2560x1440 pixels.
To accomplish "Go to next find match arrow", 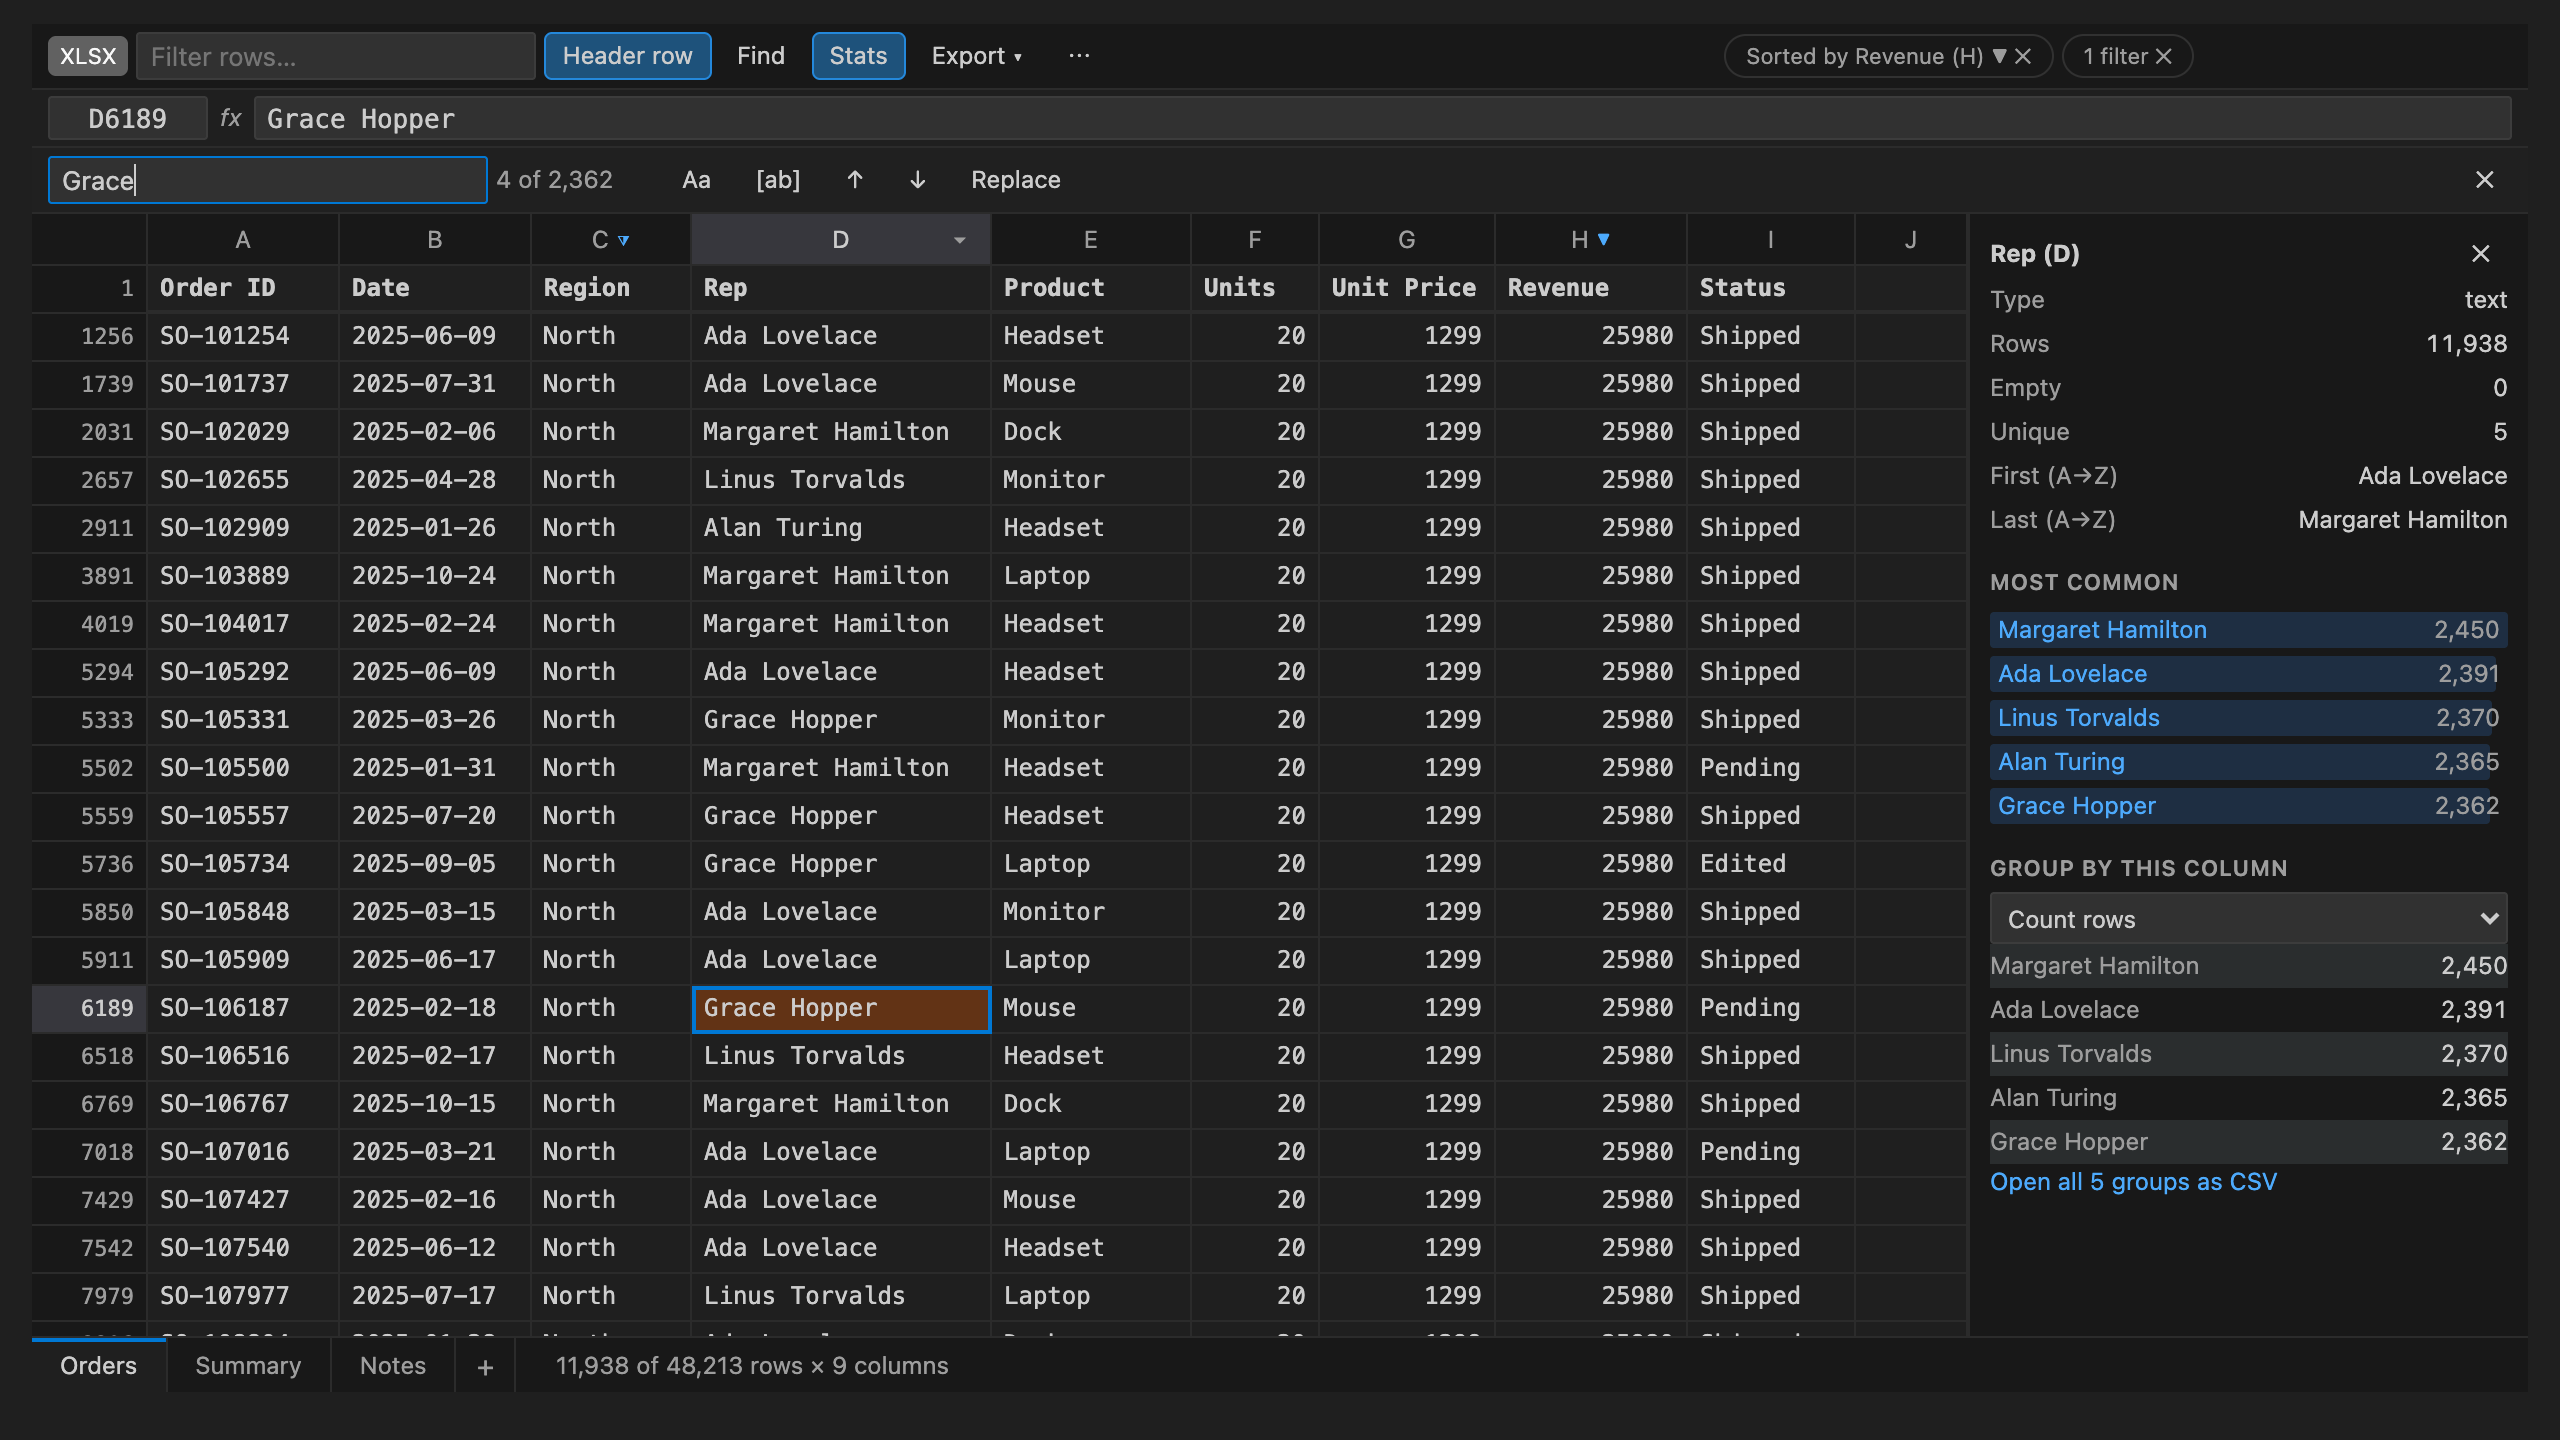I will click(917, 180).
